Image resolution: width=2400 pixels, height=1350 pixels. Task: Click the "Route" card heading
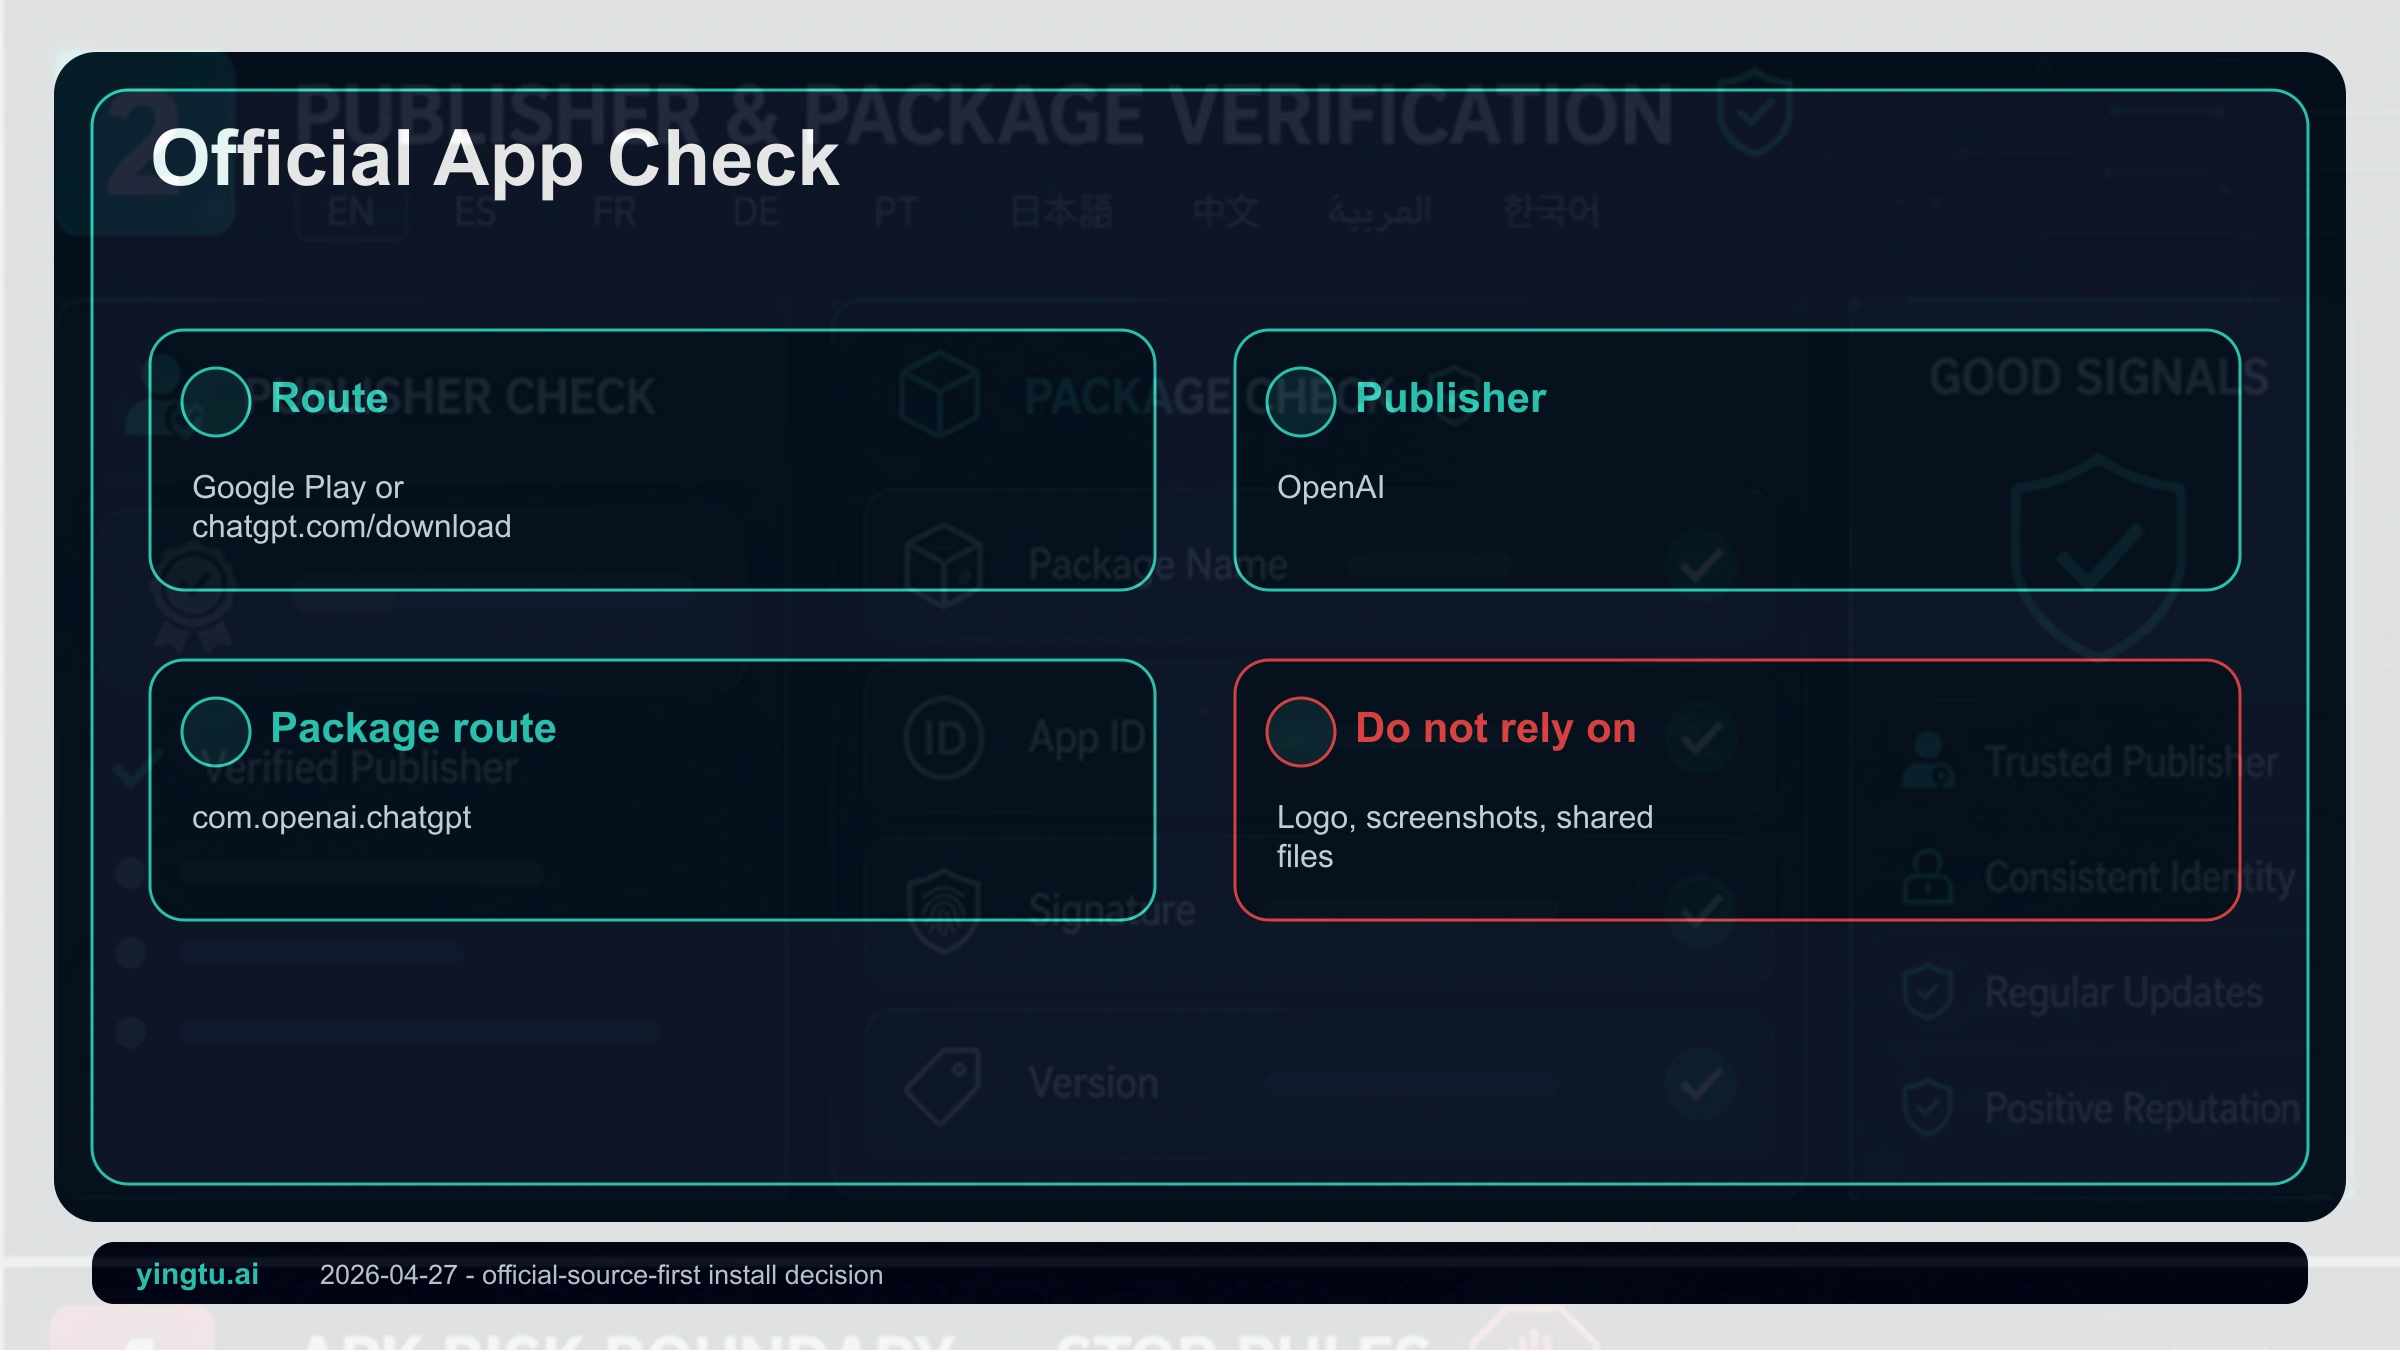(x=329, y=398)
